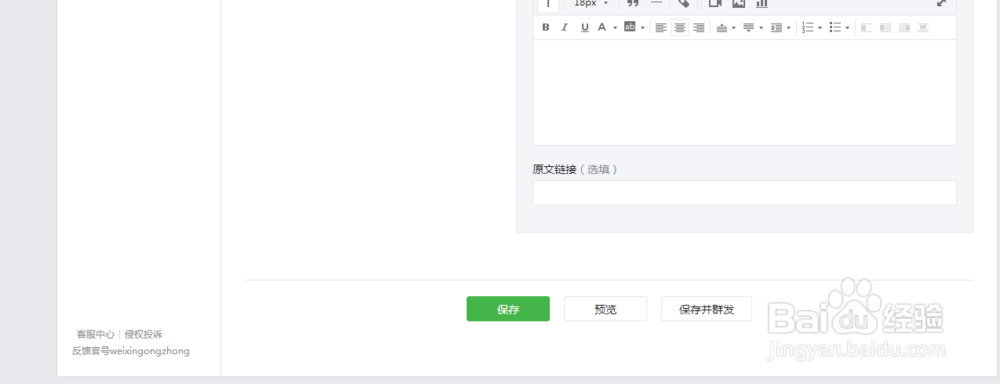
Task: Set spacing after paragraph
Action: [749, 27]
